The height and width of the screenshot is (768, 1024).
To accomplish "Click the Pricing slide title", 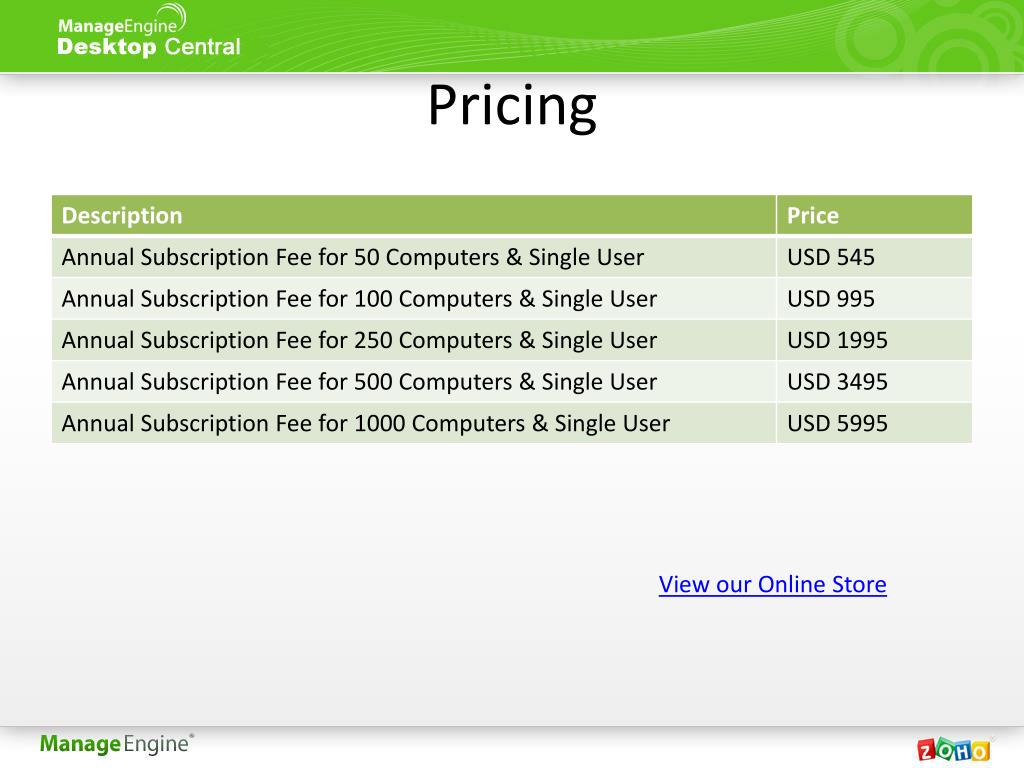I will click(x=512, y=106).
